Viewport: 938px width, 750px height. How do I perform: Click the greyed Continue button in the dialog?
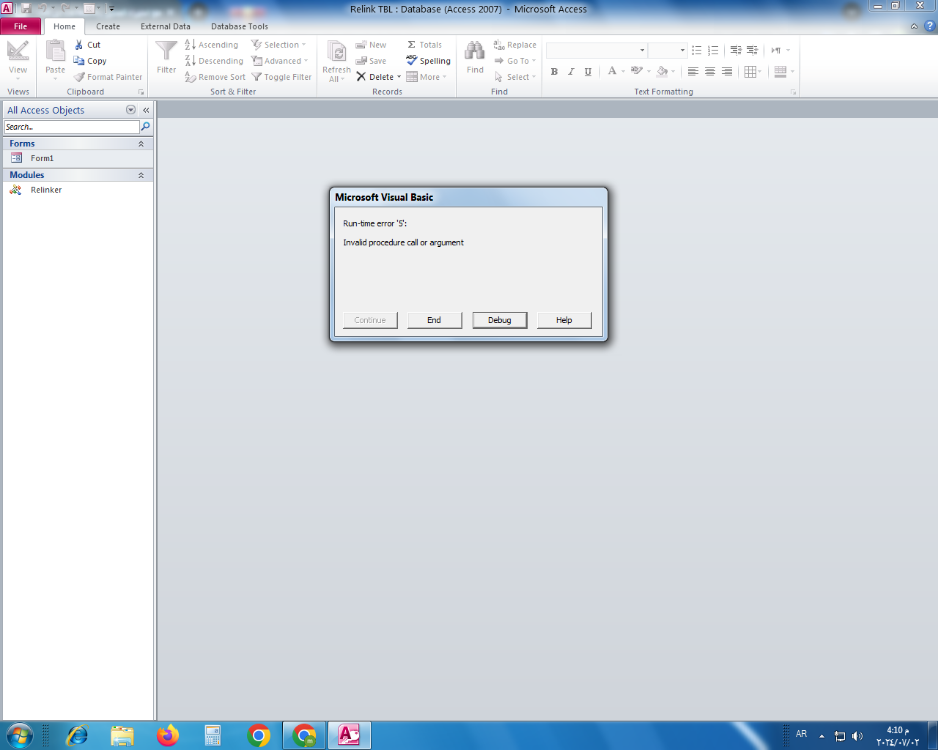point(370,320)
